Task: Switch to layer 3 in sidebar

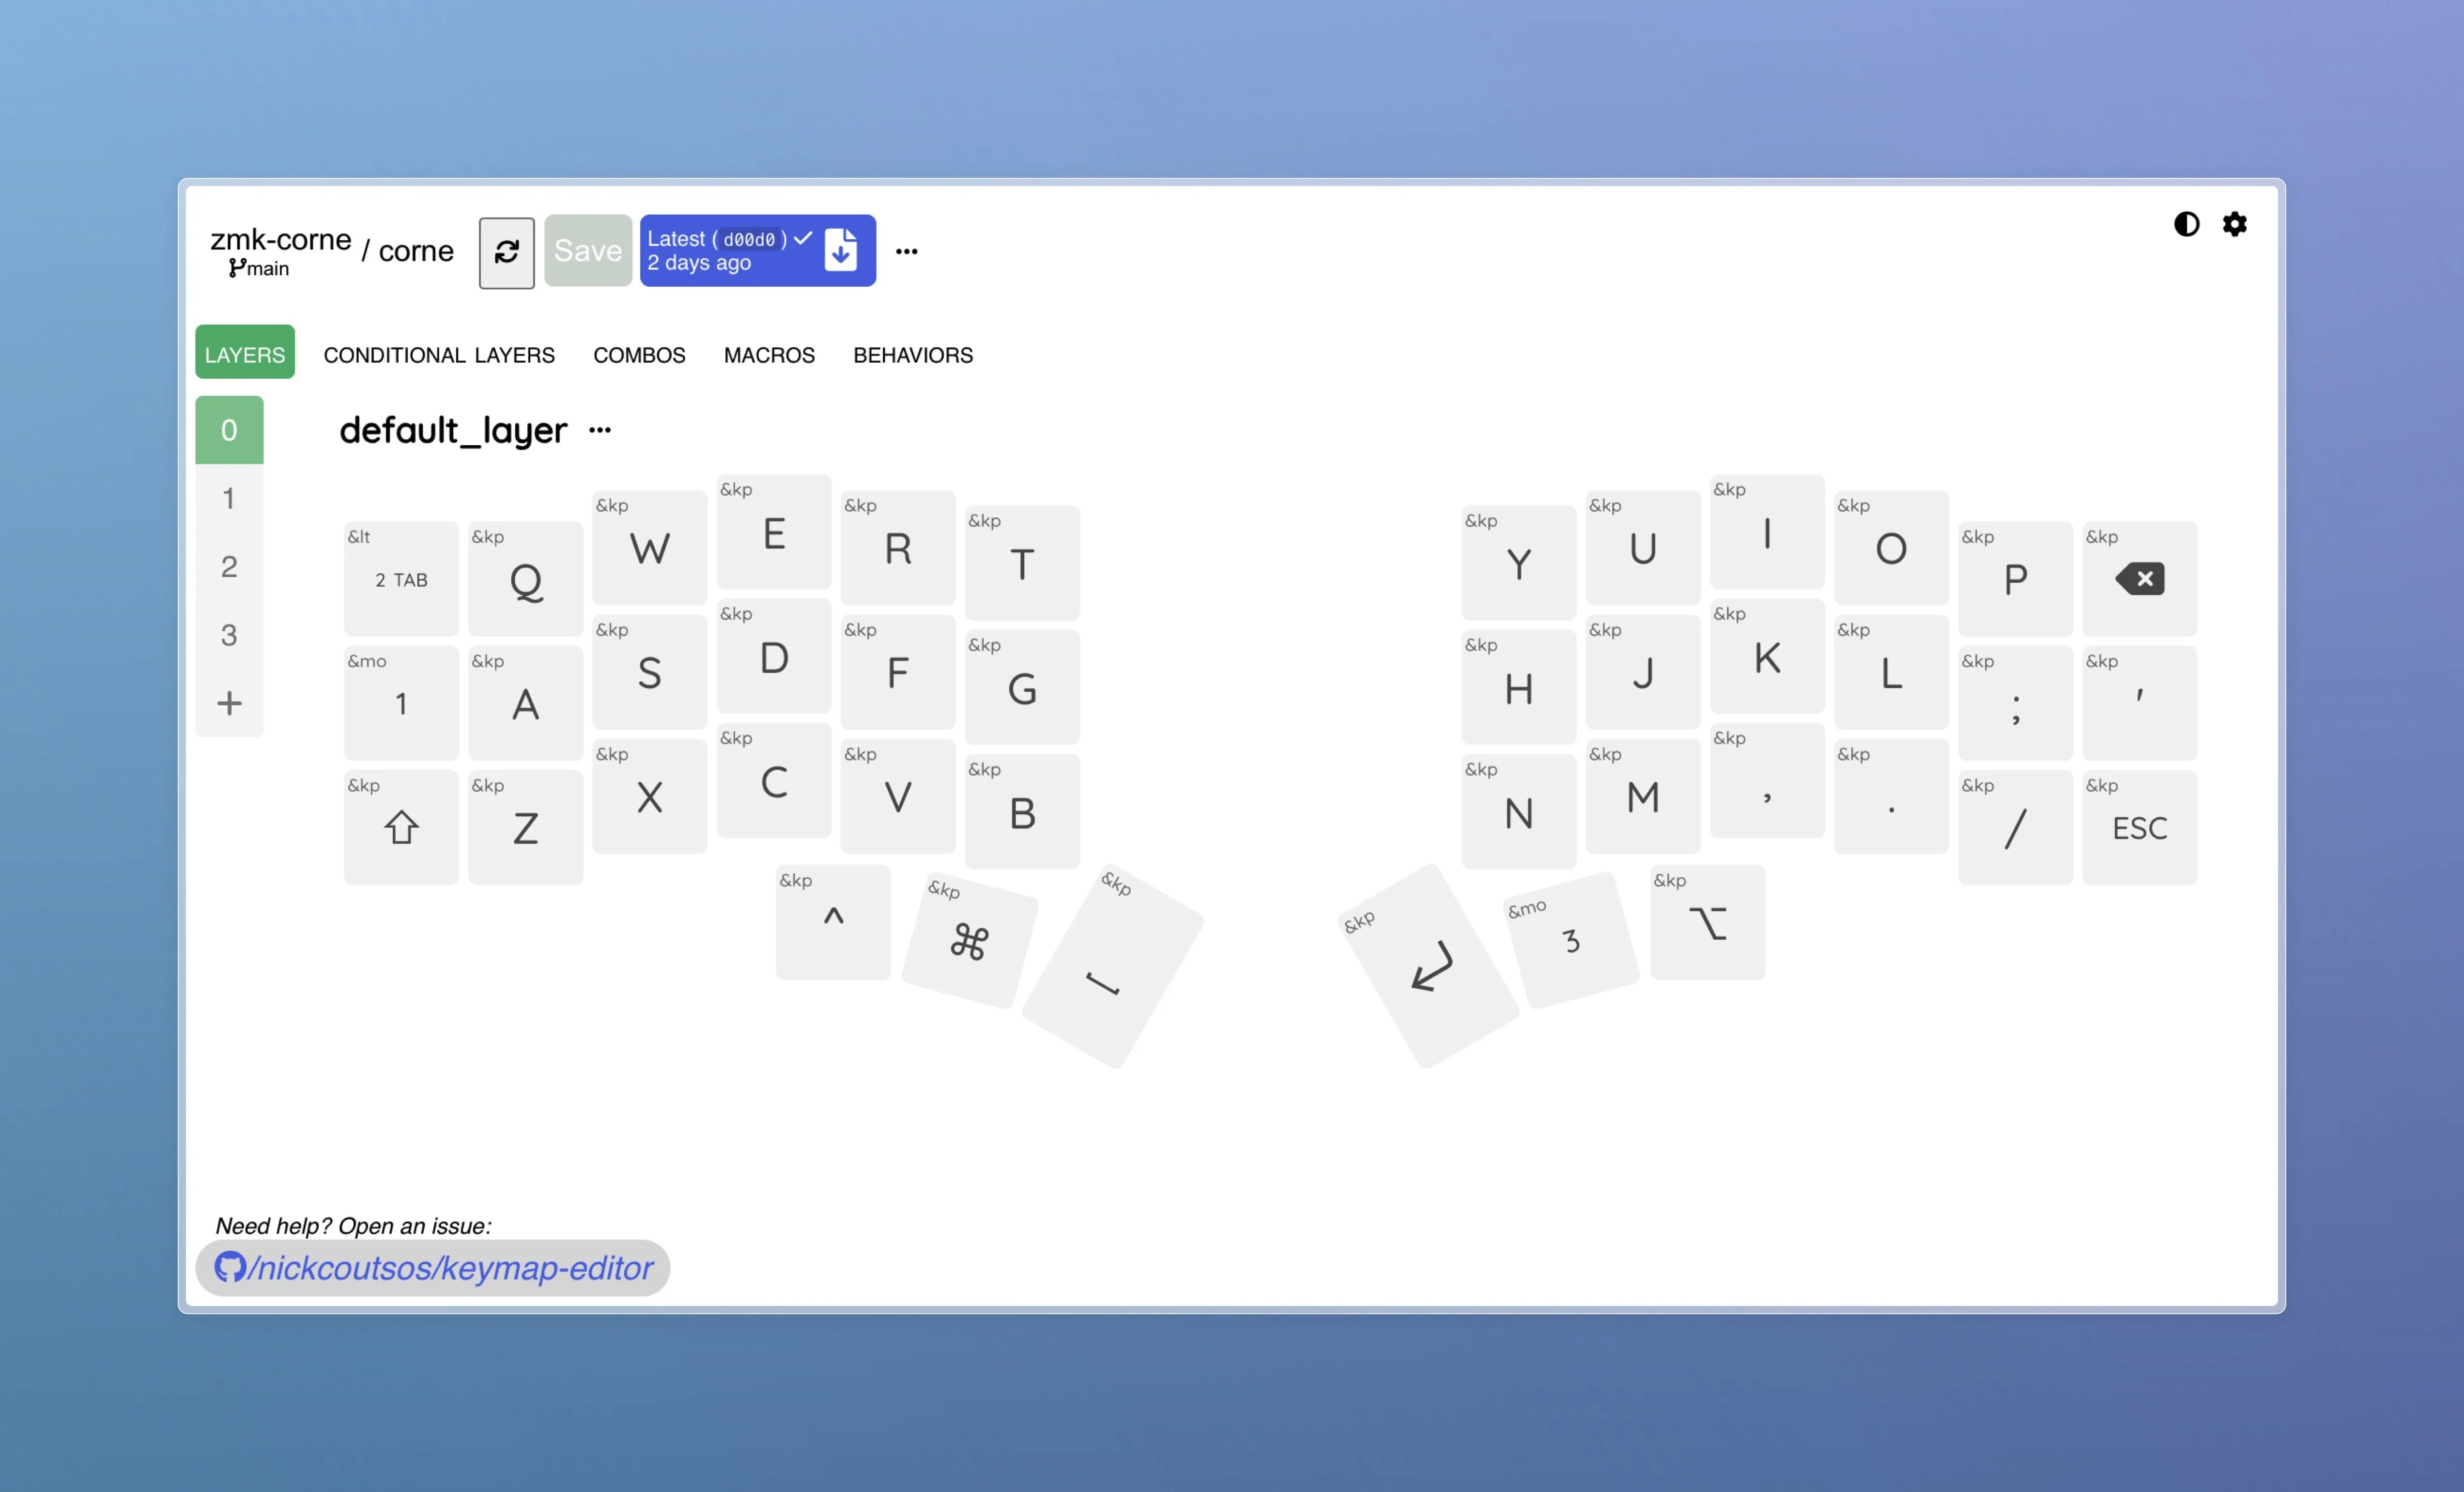Action: pyautogui.click(x=229, y=635)
